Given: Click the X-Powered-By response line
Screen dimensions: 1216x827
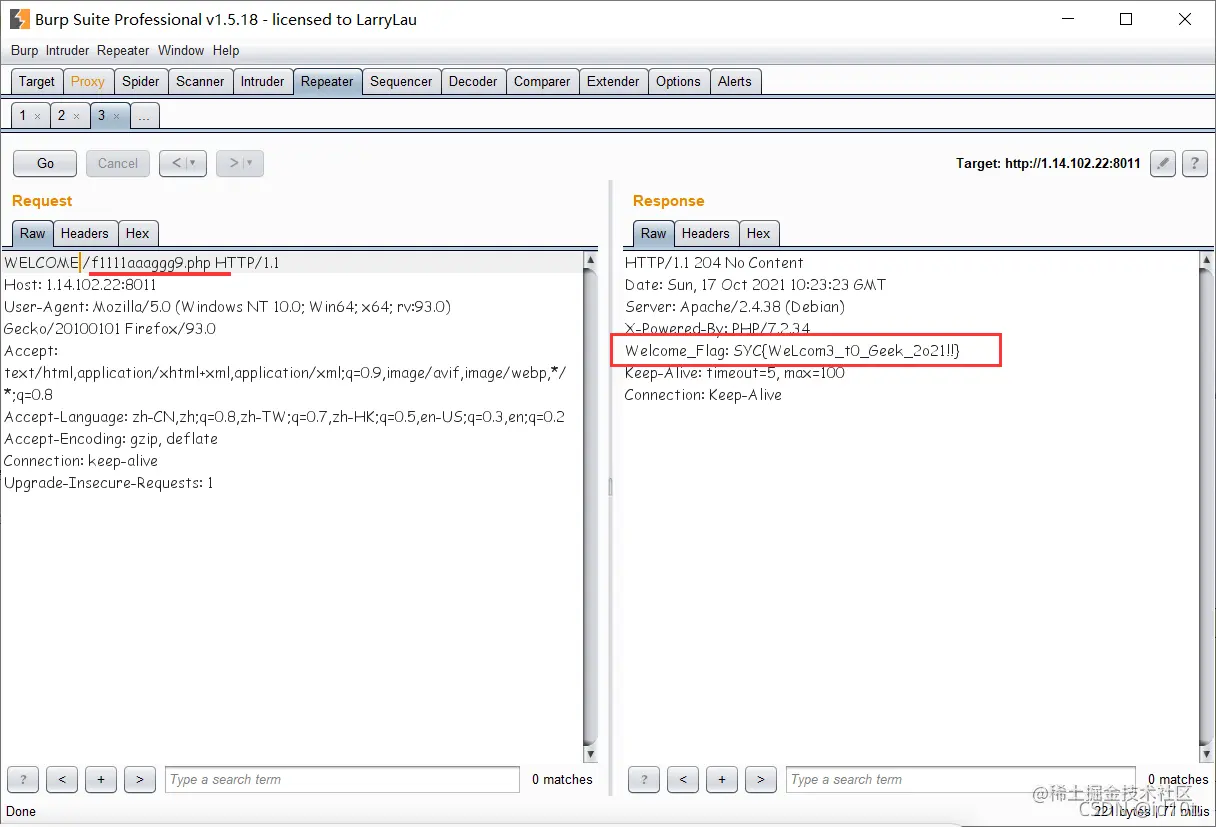Looking at the screenshot, I should [718, 329].
